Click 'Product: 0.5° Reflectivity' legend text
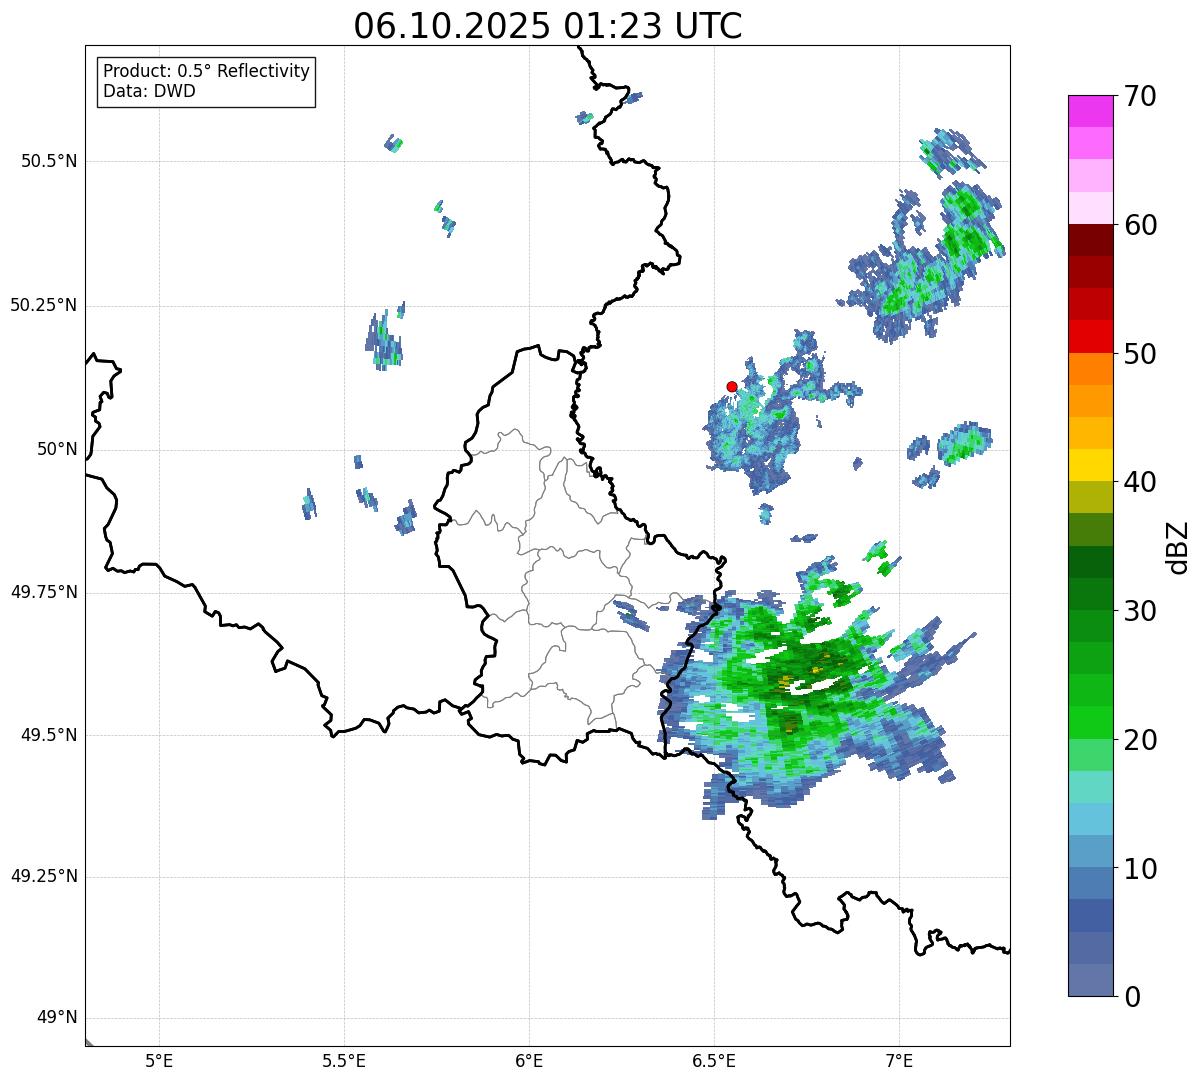Image resolution: width=1202 pixels, height=1081 pixels. (x=207, y=72)
